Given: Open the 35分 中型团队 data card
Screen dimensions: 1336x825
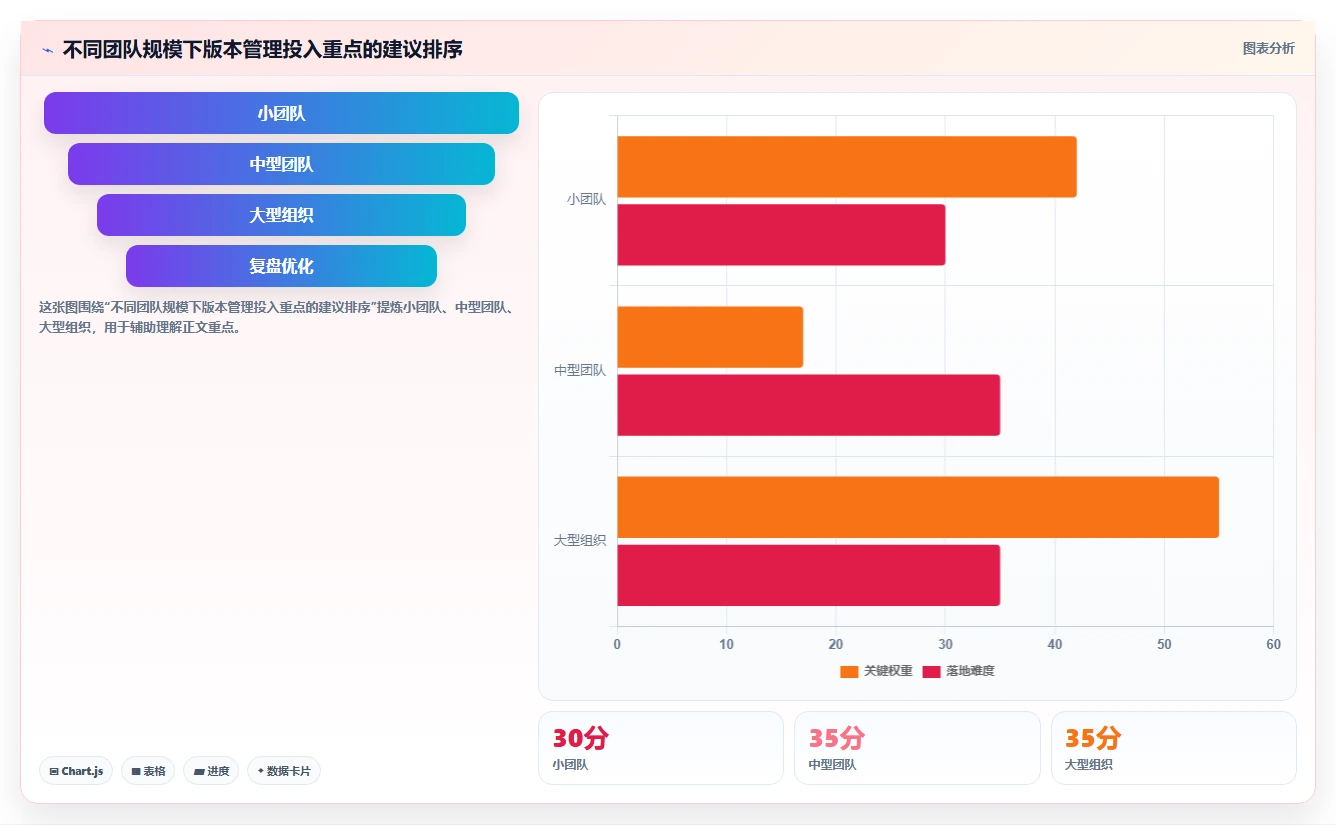Looking at the screenshot, I should (x=917, y=748).
